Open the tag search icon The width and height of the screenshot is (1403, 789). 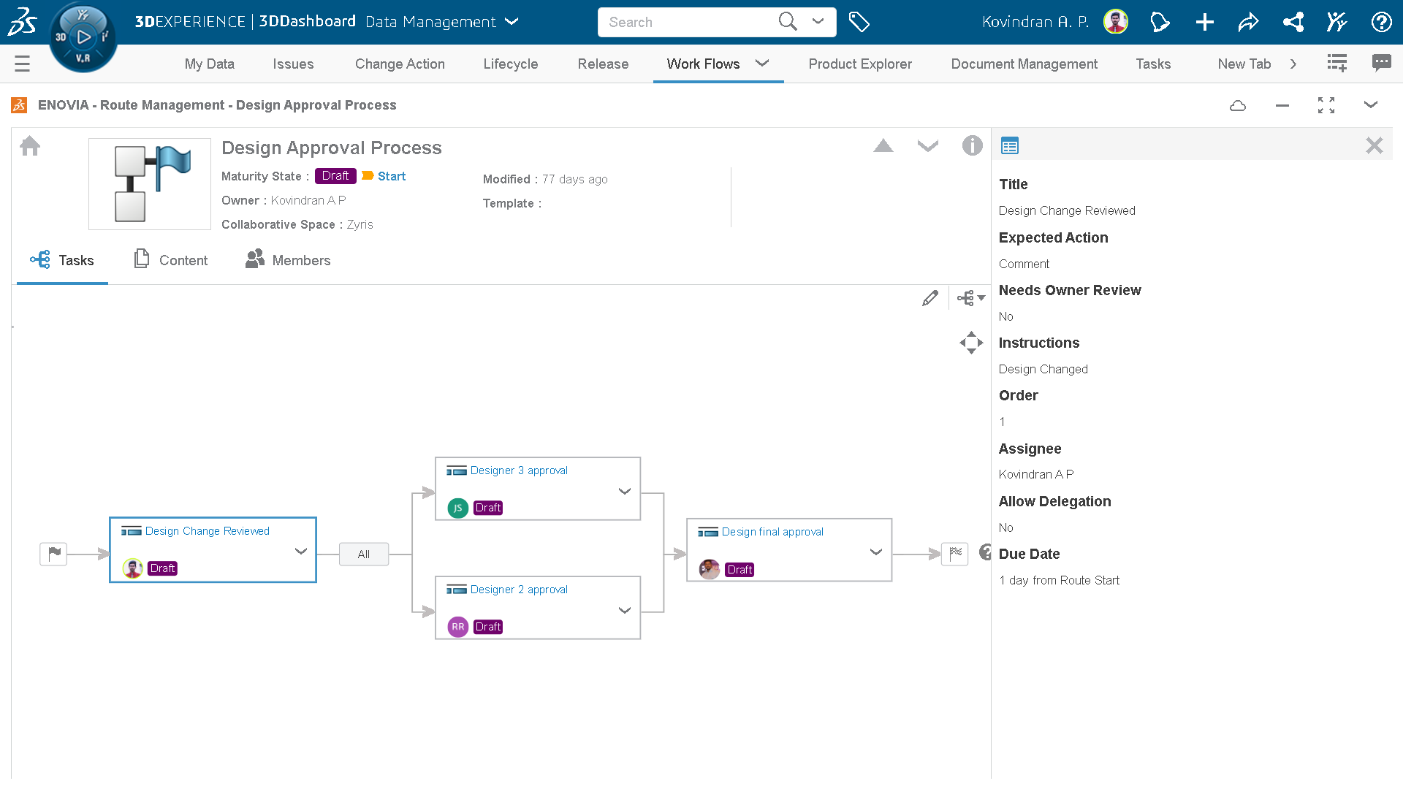[x=858, y=22]
